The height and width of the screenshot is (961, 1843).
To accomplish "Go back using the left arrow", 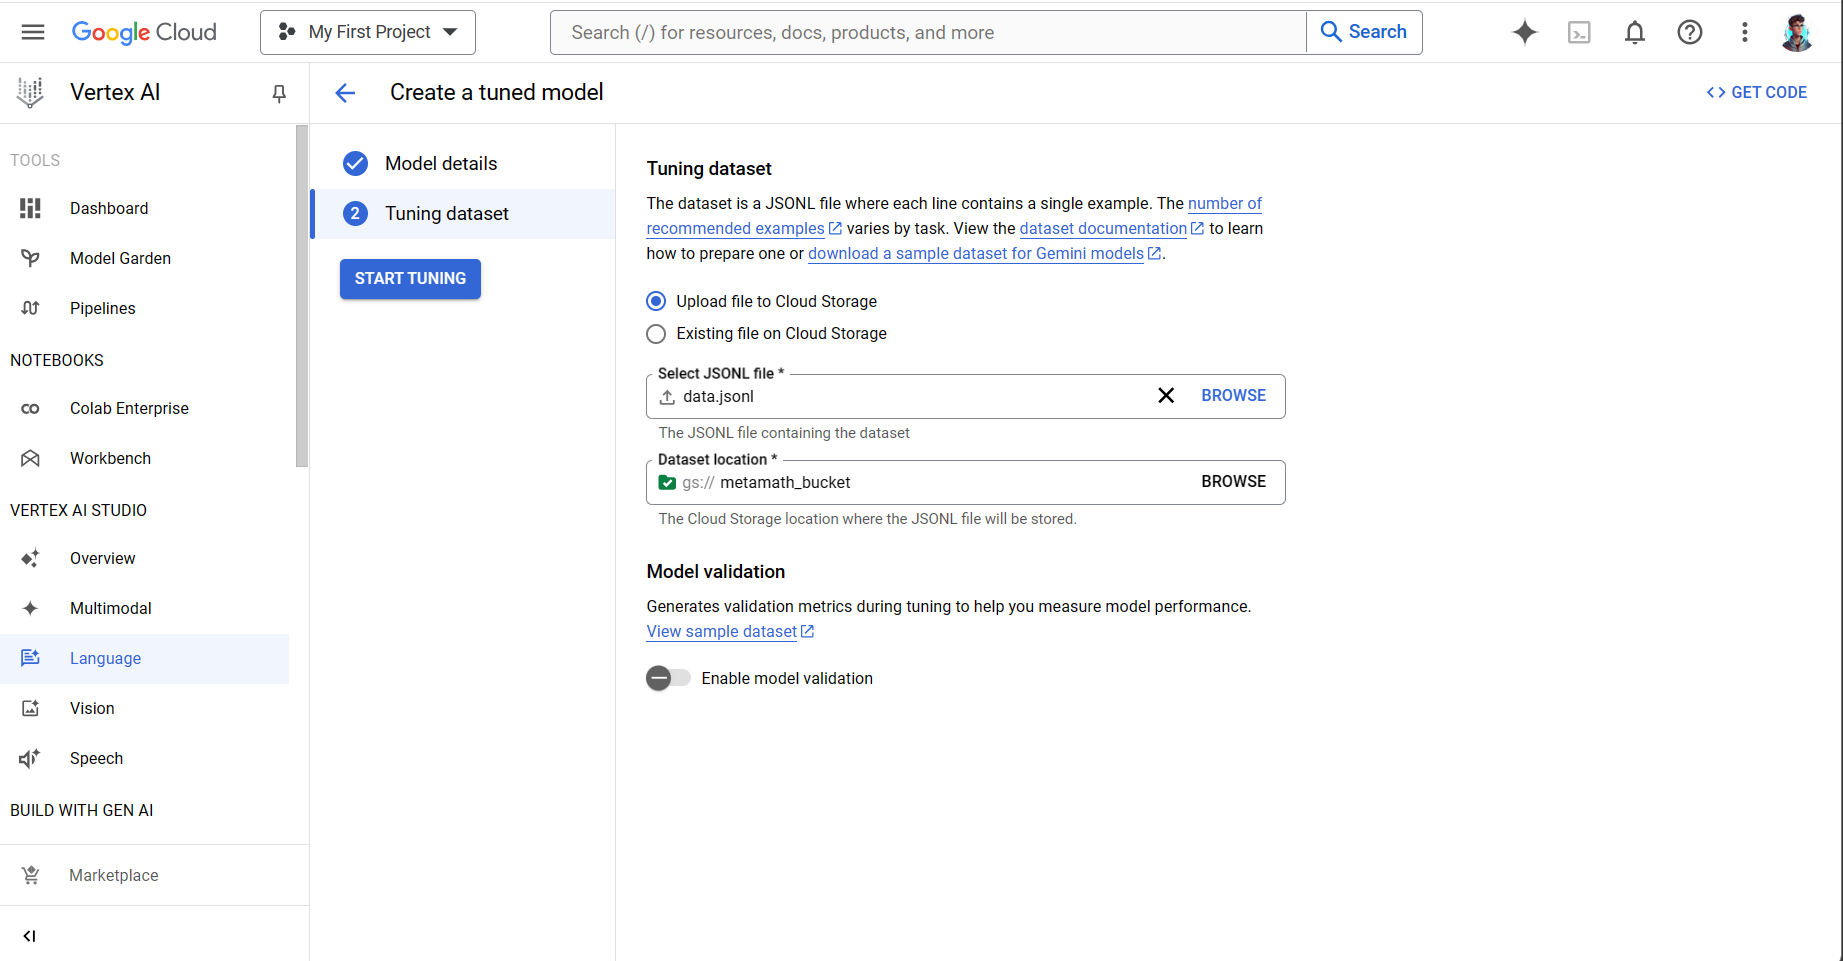I will point(345,93).
